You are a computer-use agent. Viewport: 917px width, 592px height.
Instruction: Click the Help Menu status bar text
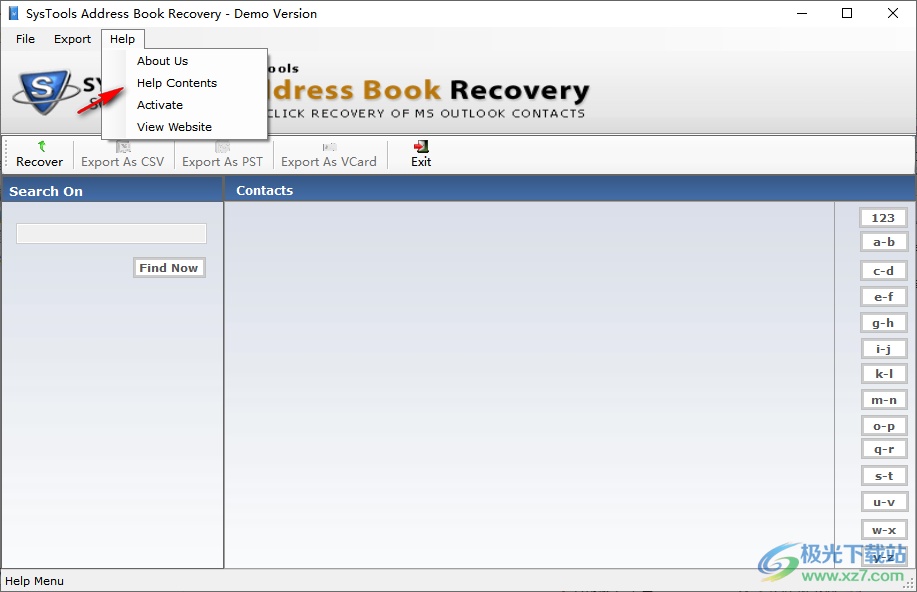[35, 581]
